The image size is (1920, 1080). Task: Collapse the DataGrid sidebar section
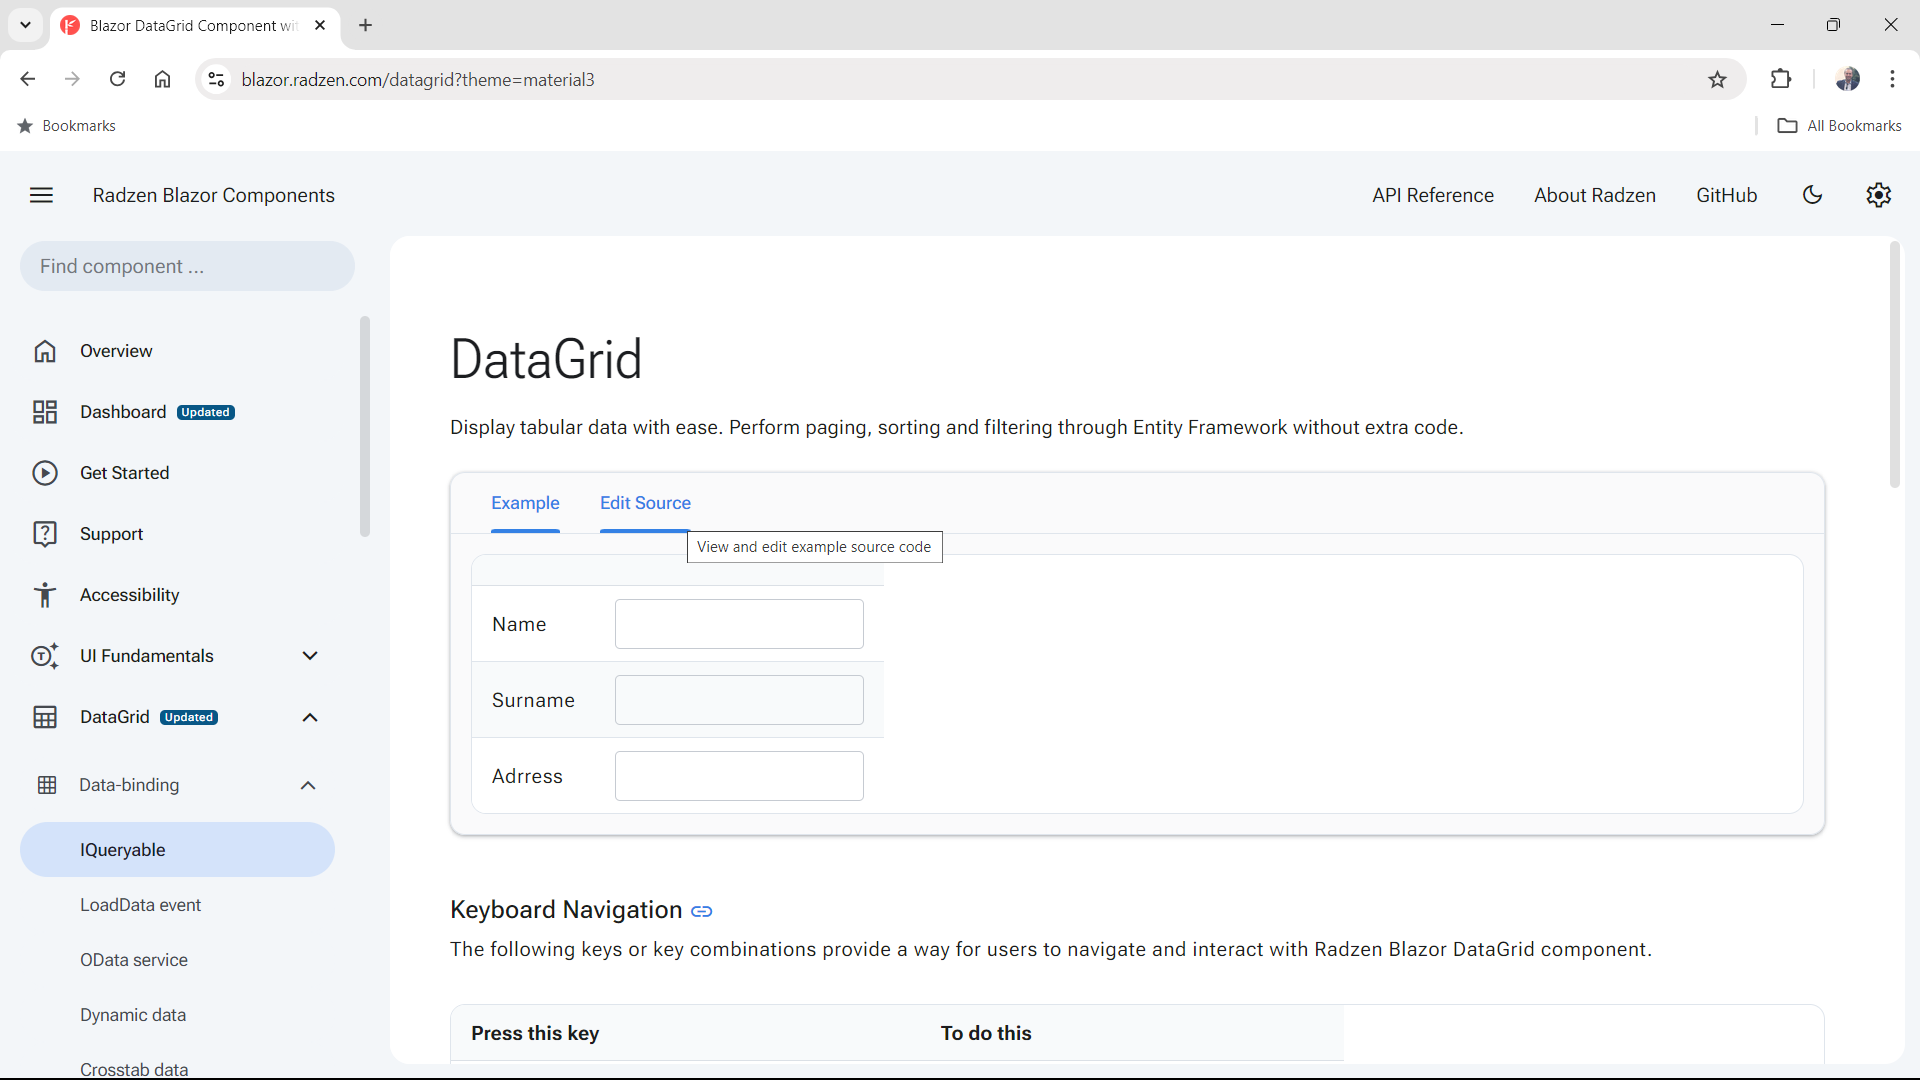tap(310, 717)
